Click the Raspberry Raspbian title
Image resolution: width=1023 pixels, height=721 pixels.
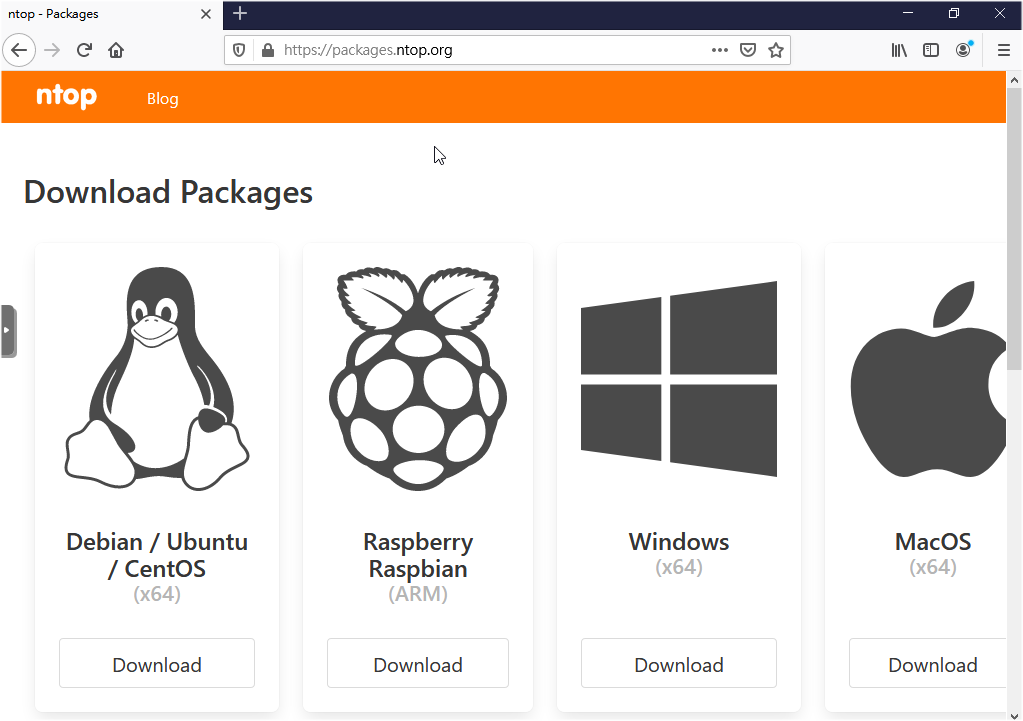[418, 555]
